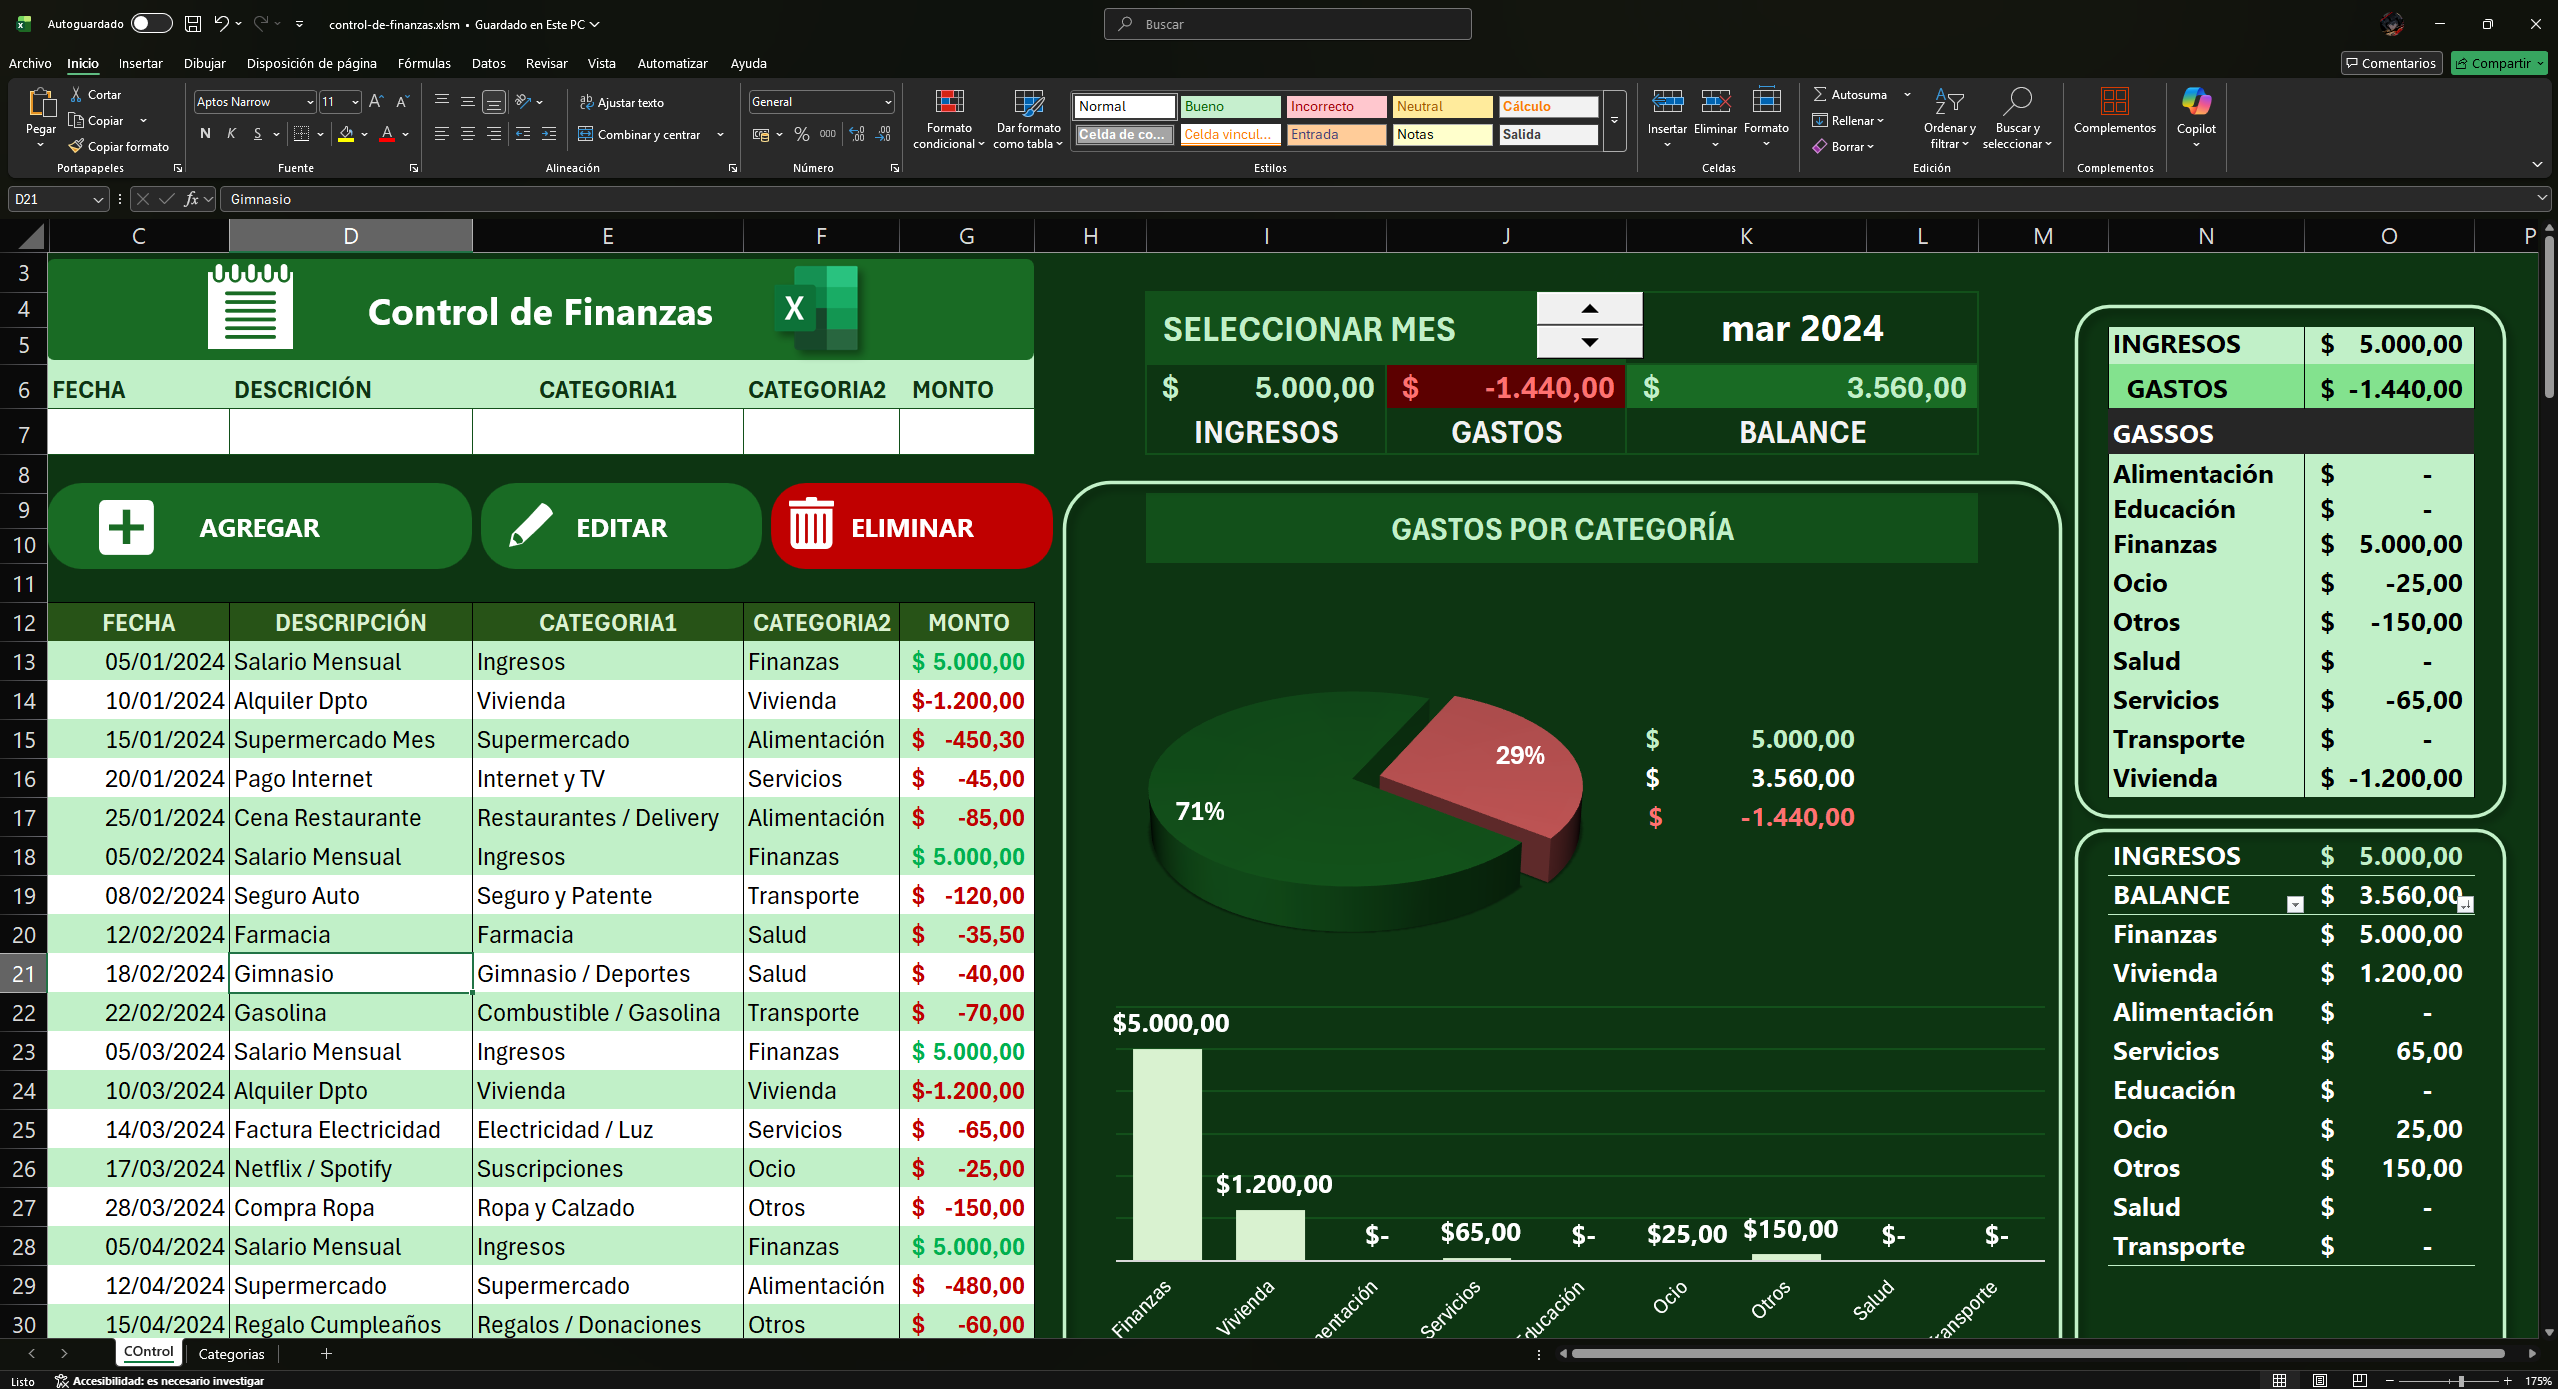Open Copilot from the ribbon
Viewport: 2558px width, 1389px height.
[x=2195, y=115]
